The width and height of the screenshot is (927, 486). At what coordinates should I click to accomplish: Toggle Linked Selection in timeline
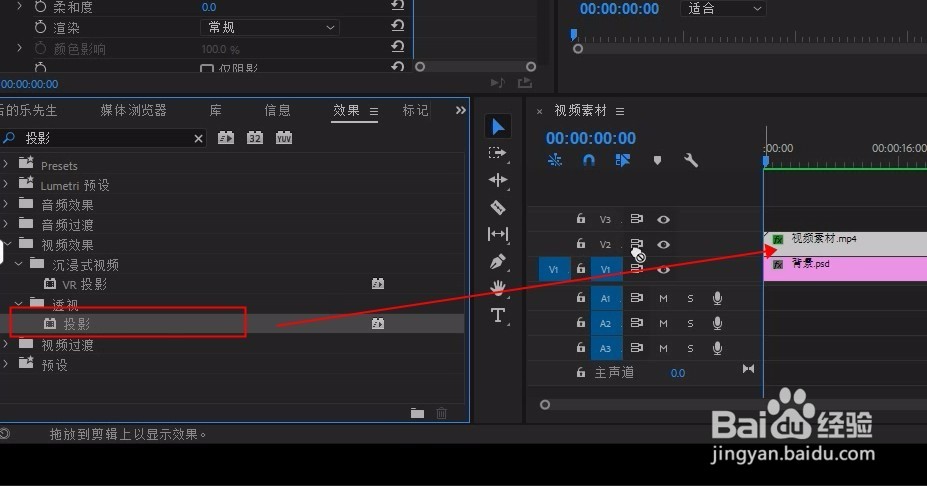(x=623, y=160)
